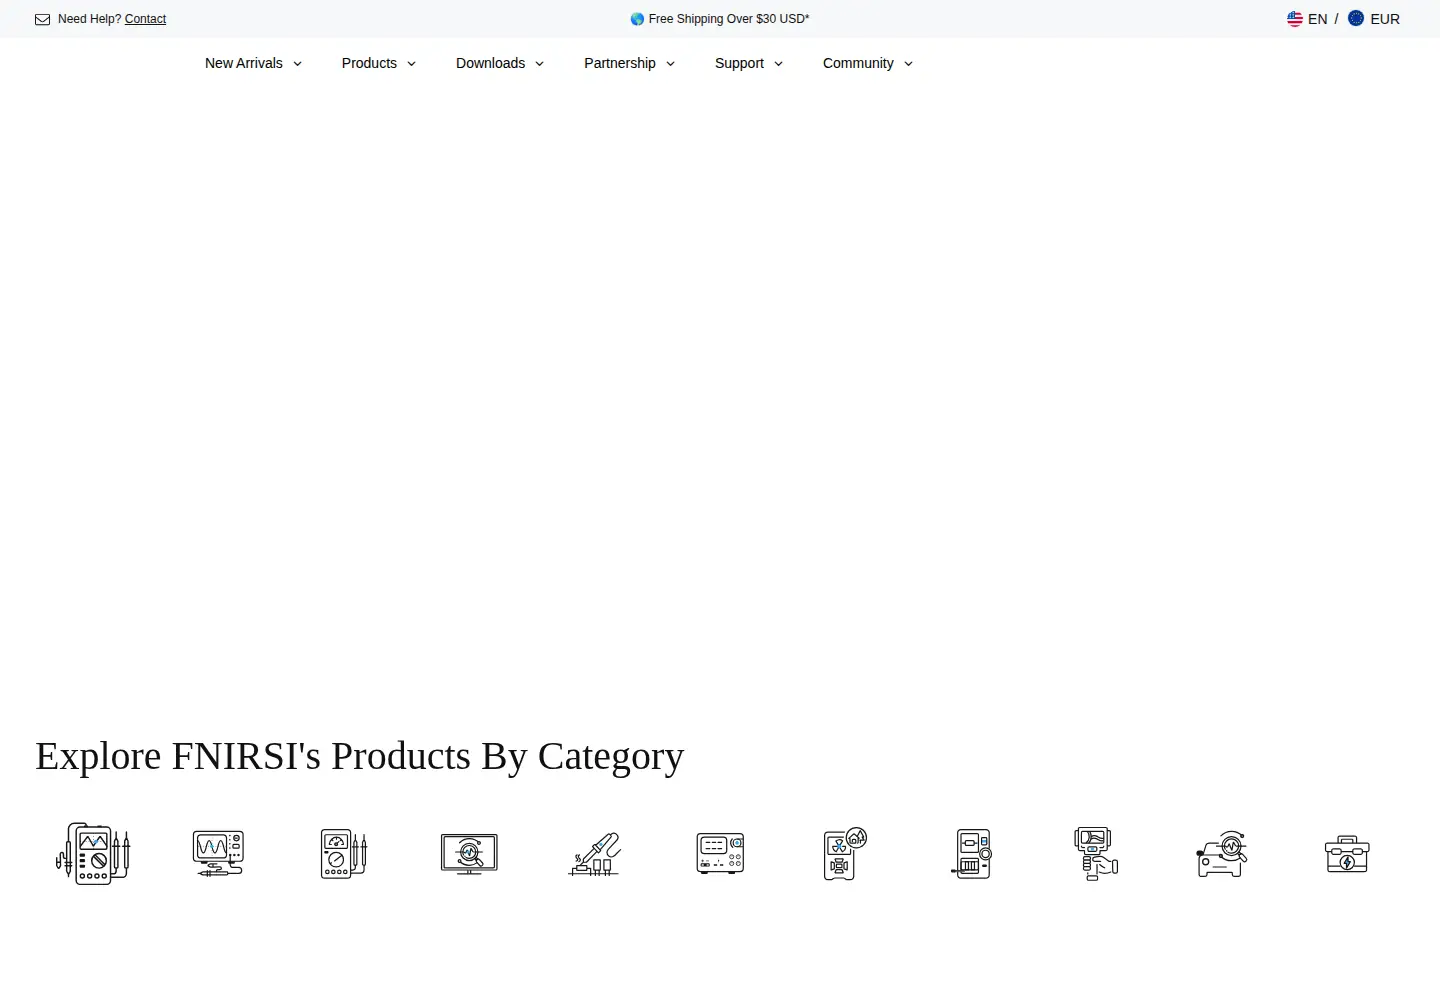The image size is (1440, 1000).
Task: Open the Contact link
Action: click(x=145, y=19)
